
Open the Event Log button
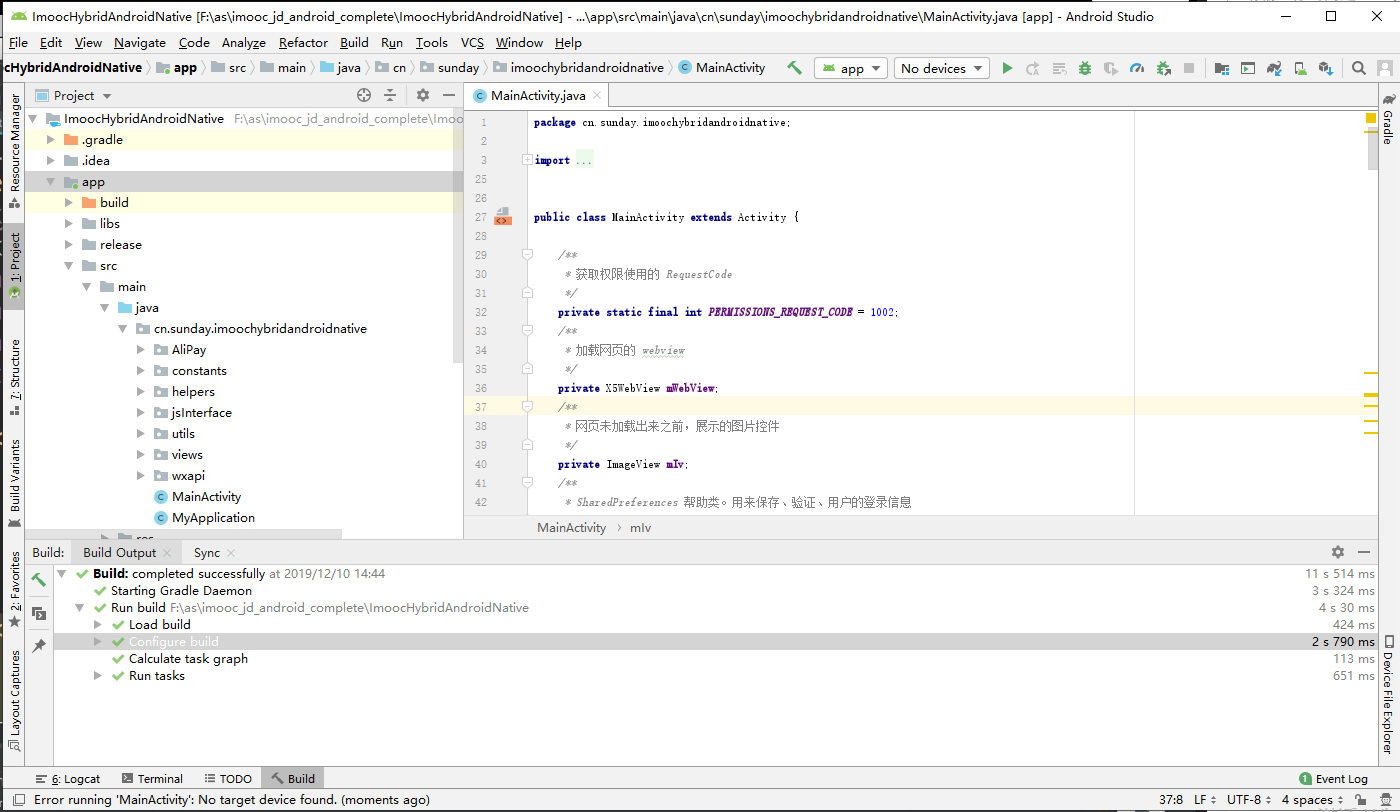(x=1333, y=778)
